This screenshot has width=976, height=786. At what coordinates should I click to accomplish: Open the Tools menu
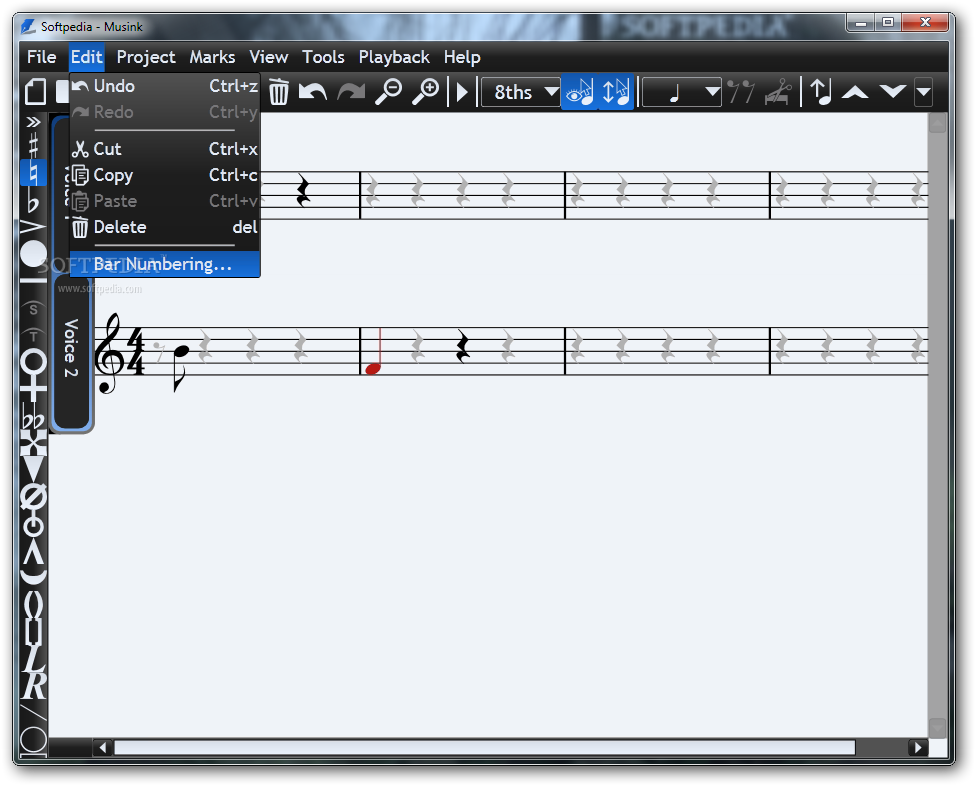(323, 57)
